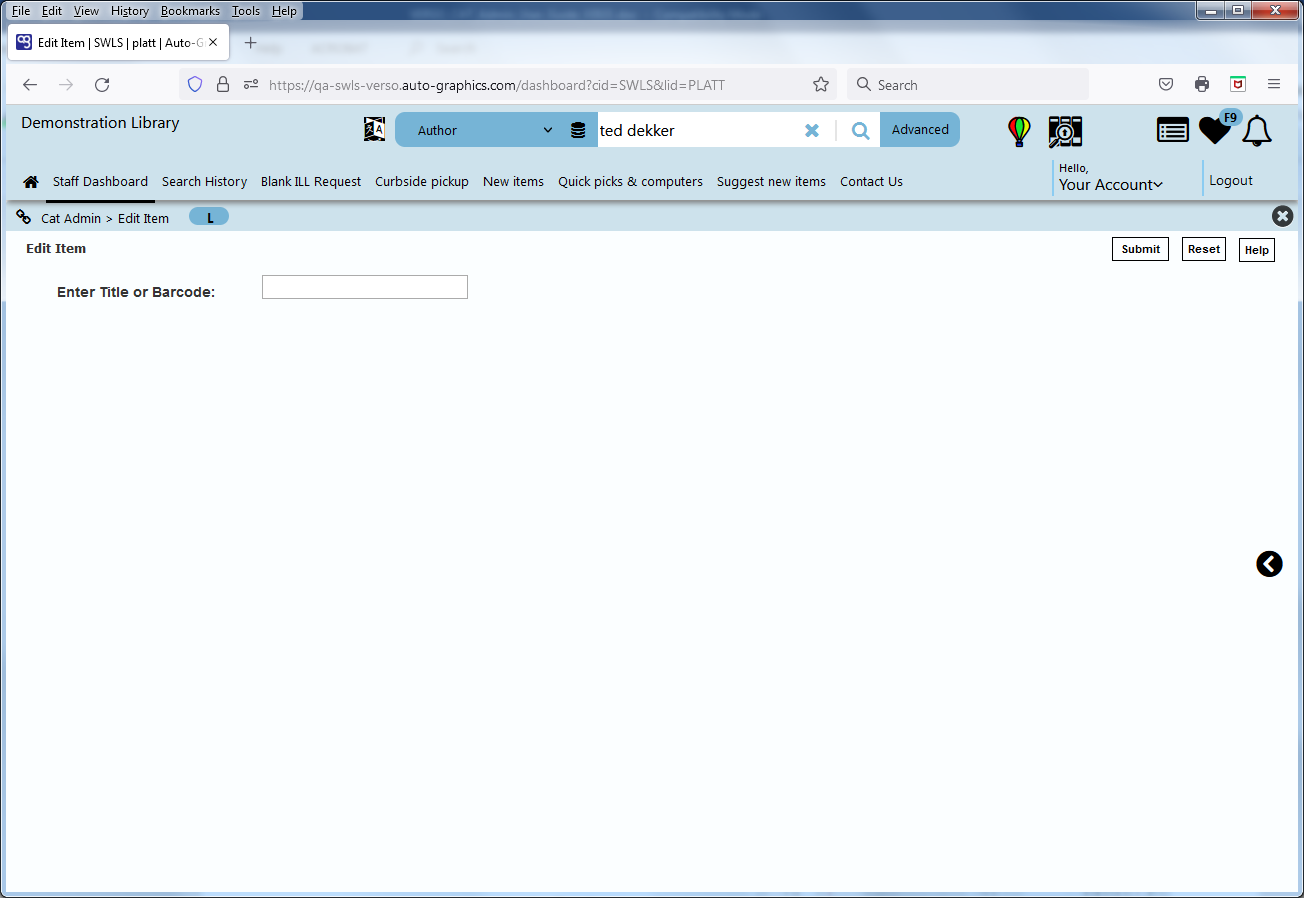Screen dimensions: 1304x898
Task: Open the Edit menu
Action: click(52, 11)
